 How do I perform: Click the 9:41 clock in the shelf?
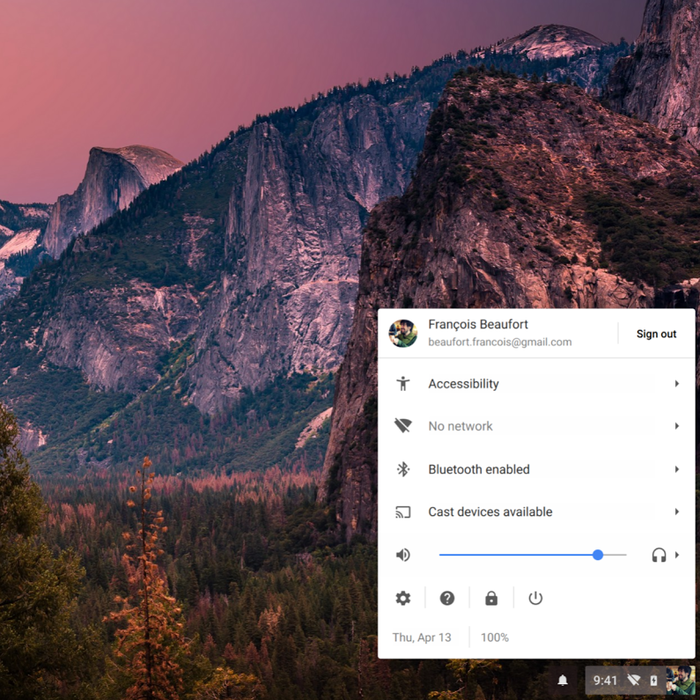click(605, 681)
